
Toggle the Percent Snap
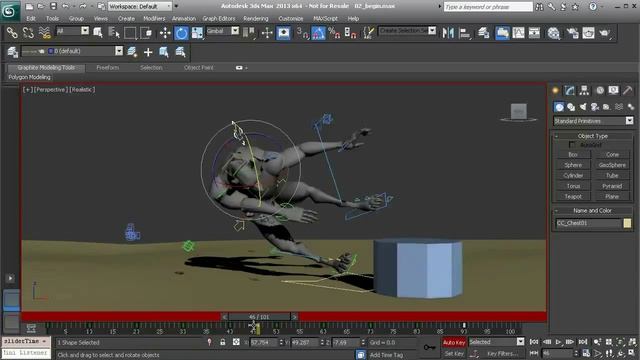point(334,33)
